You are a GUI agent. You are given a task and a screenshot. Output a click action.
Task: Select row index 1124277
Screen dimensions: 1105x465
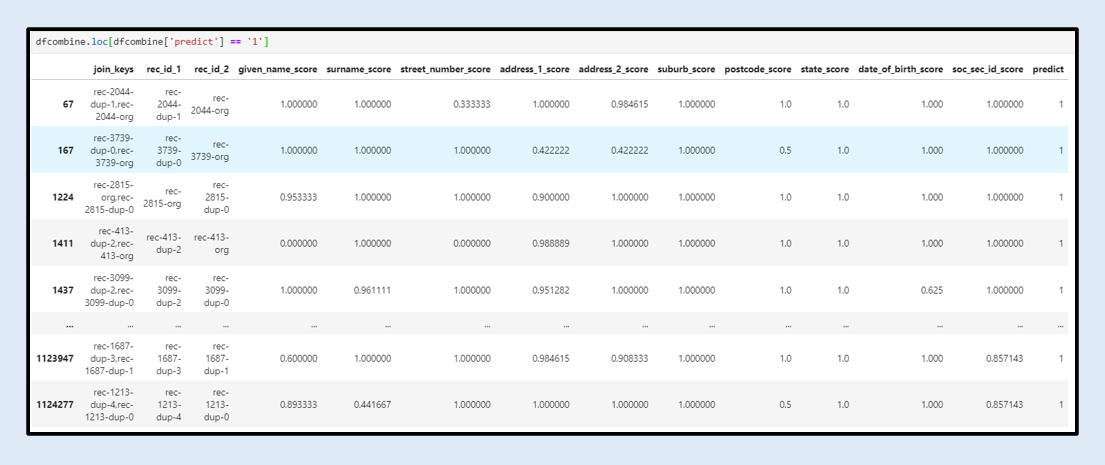(55, 404)
